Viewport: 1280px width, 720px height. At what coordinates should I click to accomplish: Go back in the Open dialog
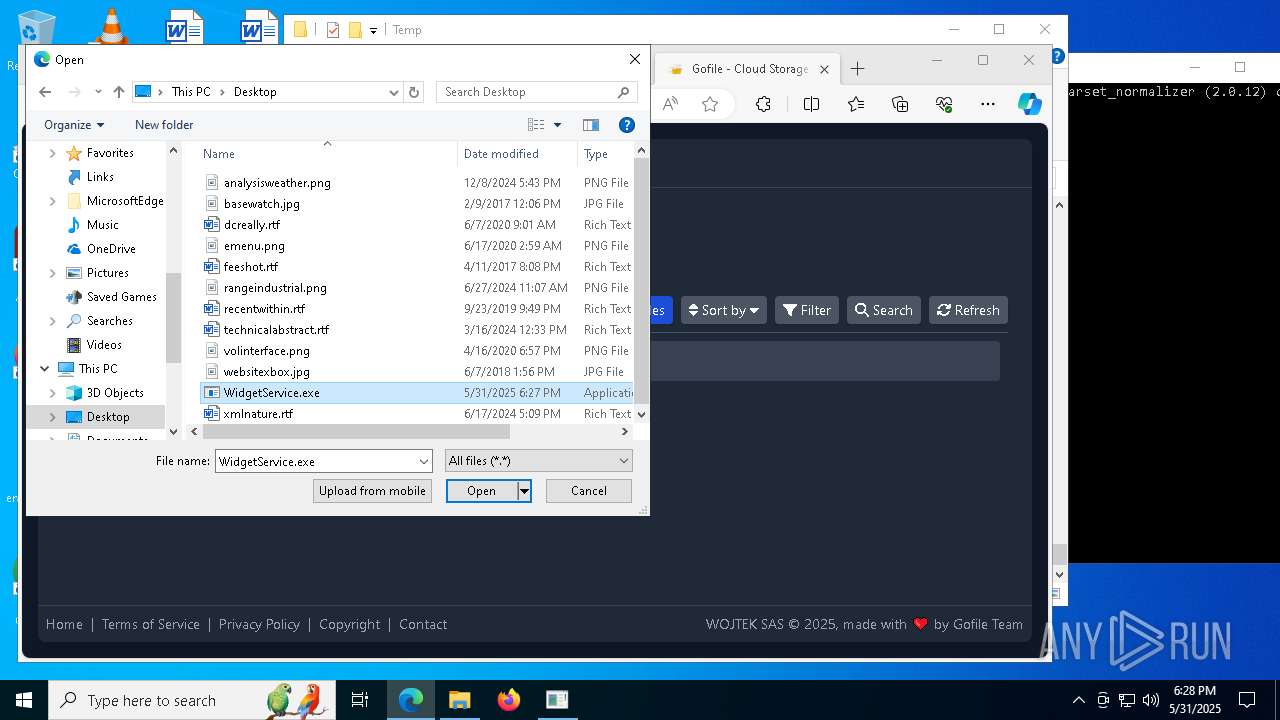(x=45, y=92)
